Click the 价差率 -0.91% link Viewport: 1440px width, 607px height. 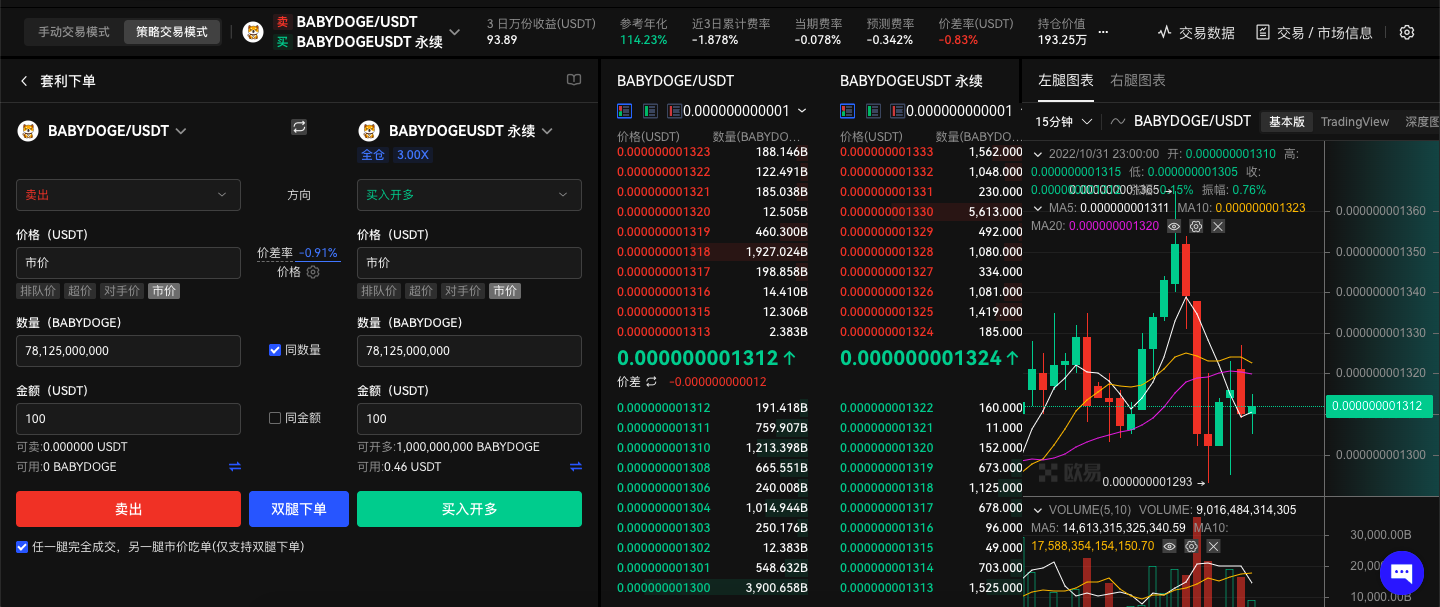point(298,253)
